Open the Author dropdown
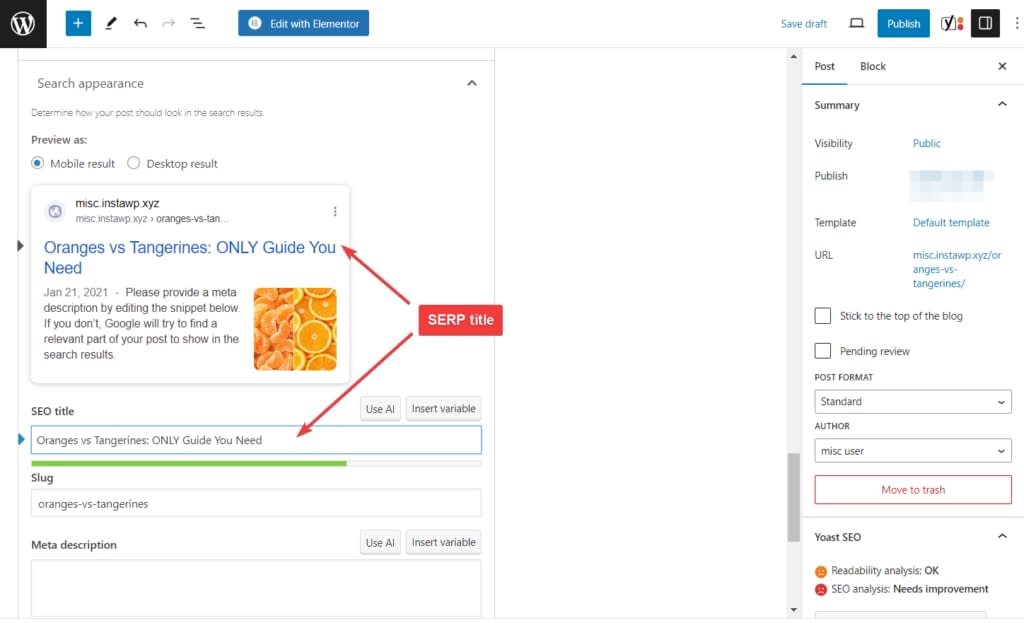1024x623 pixels. point(912,451)
